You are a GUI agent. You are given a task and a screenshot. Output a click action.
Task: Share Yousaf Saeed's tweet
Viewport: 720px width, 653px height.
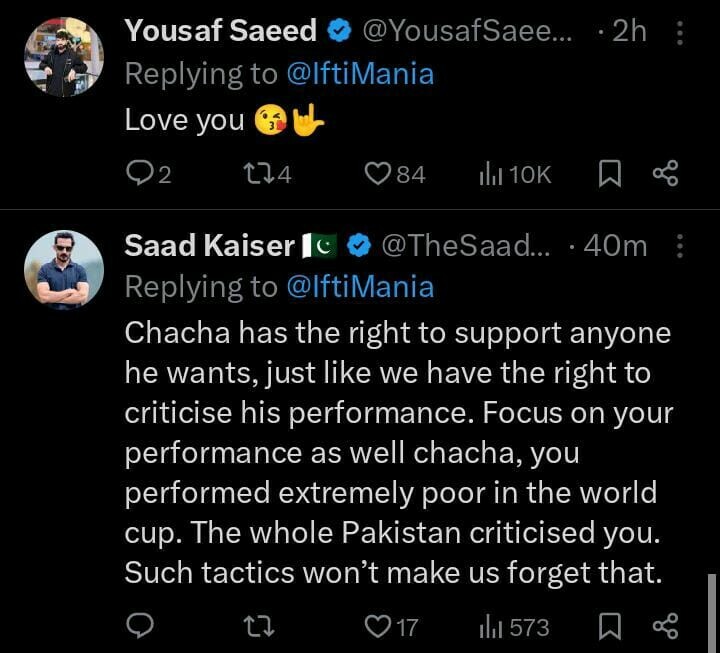click(x=665, y=175)
